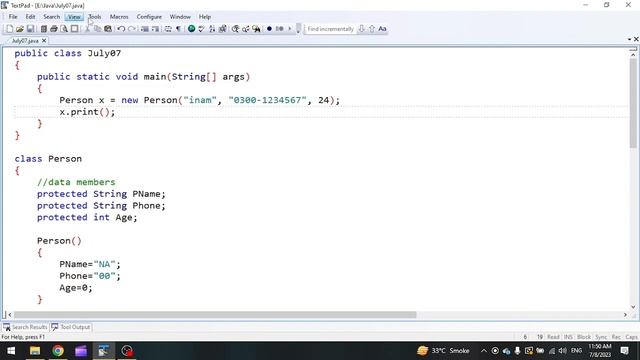
Task: Click the Sync indicator in status bar
Action: pos(601,337)
